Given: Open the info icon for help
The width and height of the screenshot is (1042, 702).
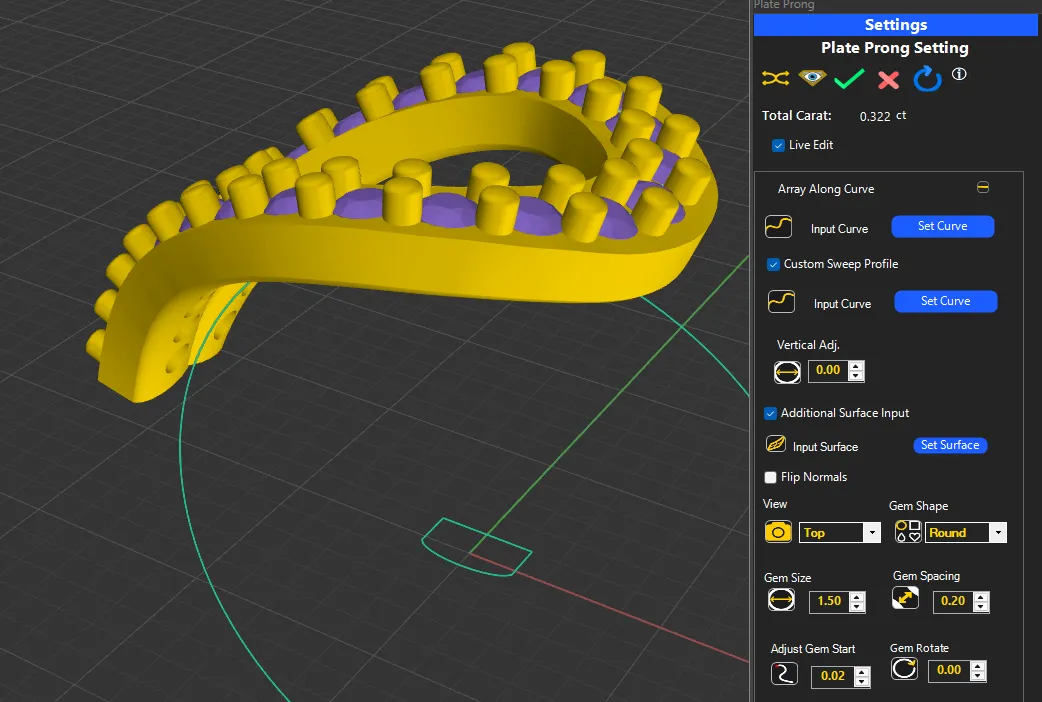Looking at the screenshot, I should 959,75.
